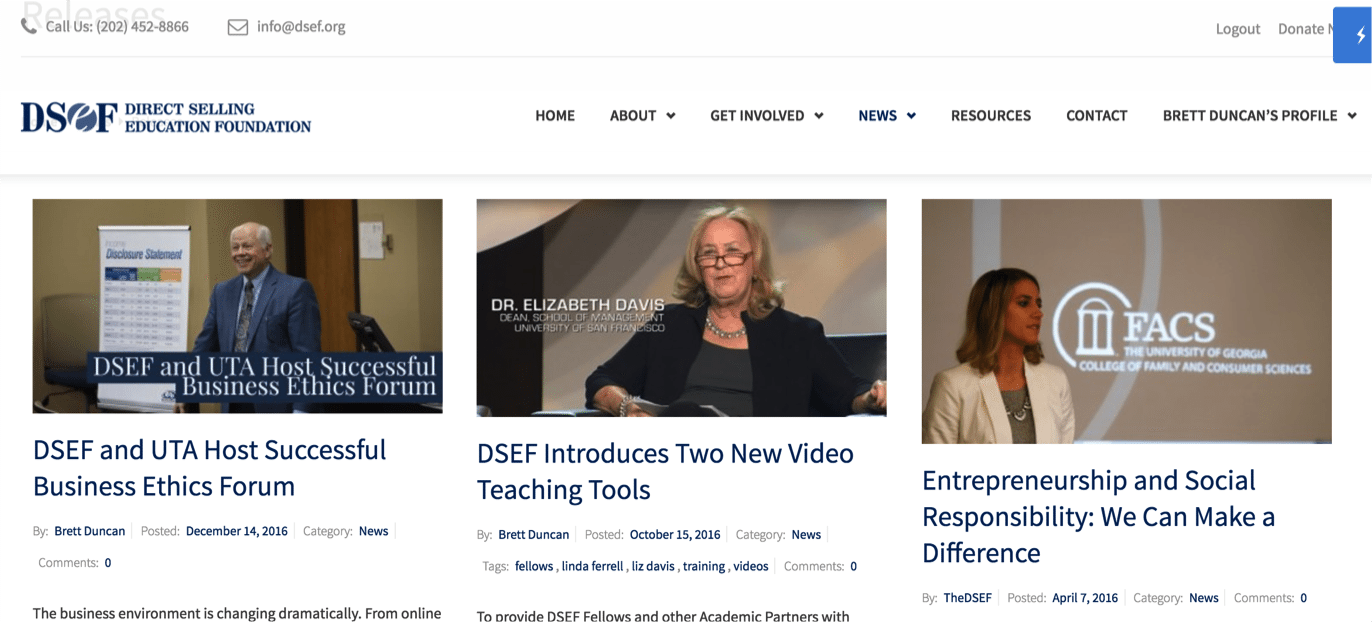
Task: Click comments count on Video Teaching Tools post
Action: (x=853, y=566)
